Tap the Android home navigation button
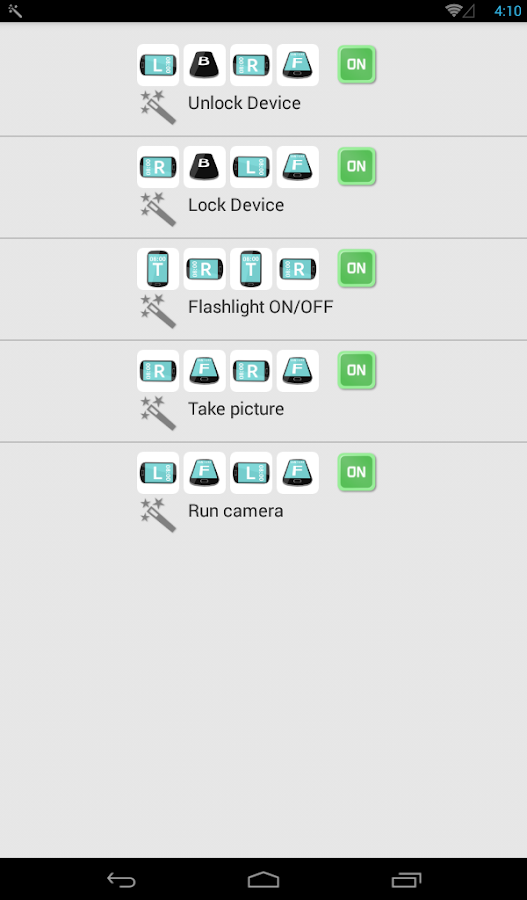The width and height of the screenshot is (527, 900). click(264, 879)
